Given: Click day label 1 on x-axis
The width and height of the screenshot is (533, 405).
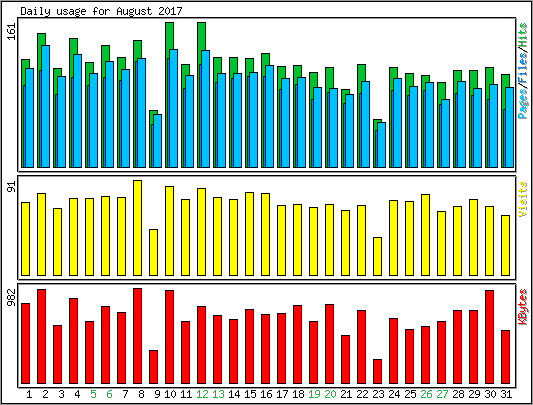Looking at the screenshot, I should 29,394.
